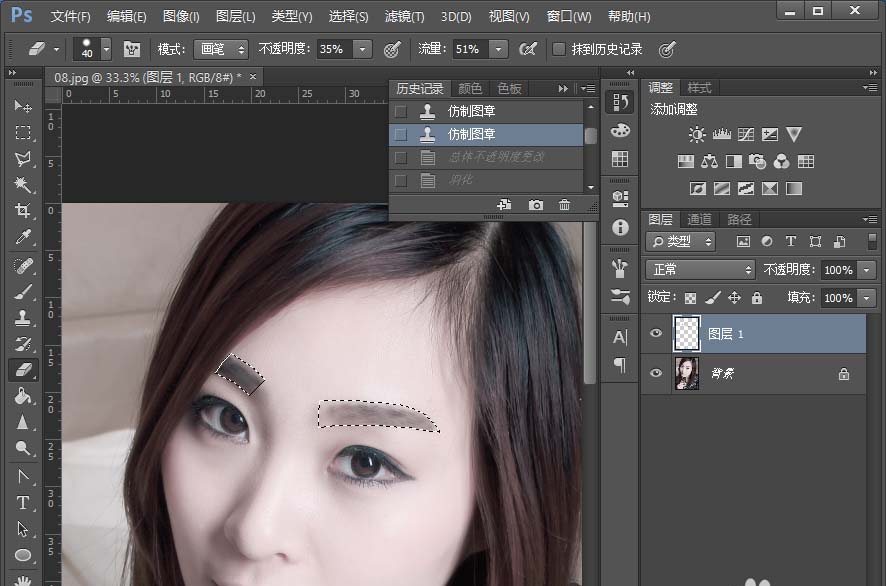This screenshot has width=886, height=586.
Task: Open the brush 模式 dropdown
Action: coord(221,48)
